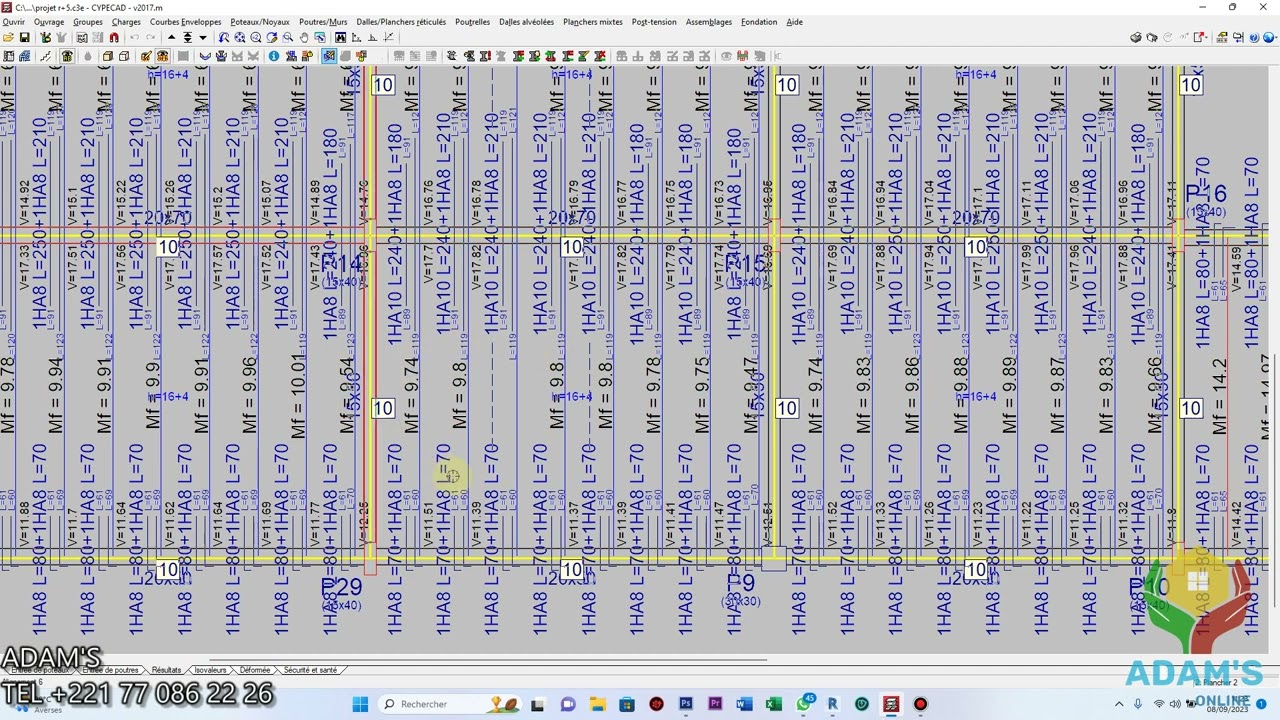Click the red magnet snap icon
This screenshot has width=1280, height=720.
click(114, 37)
